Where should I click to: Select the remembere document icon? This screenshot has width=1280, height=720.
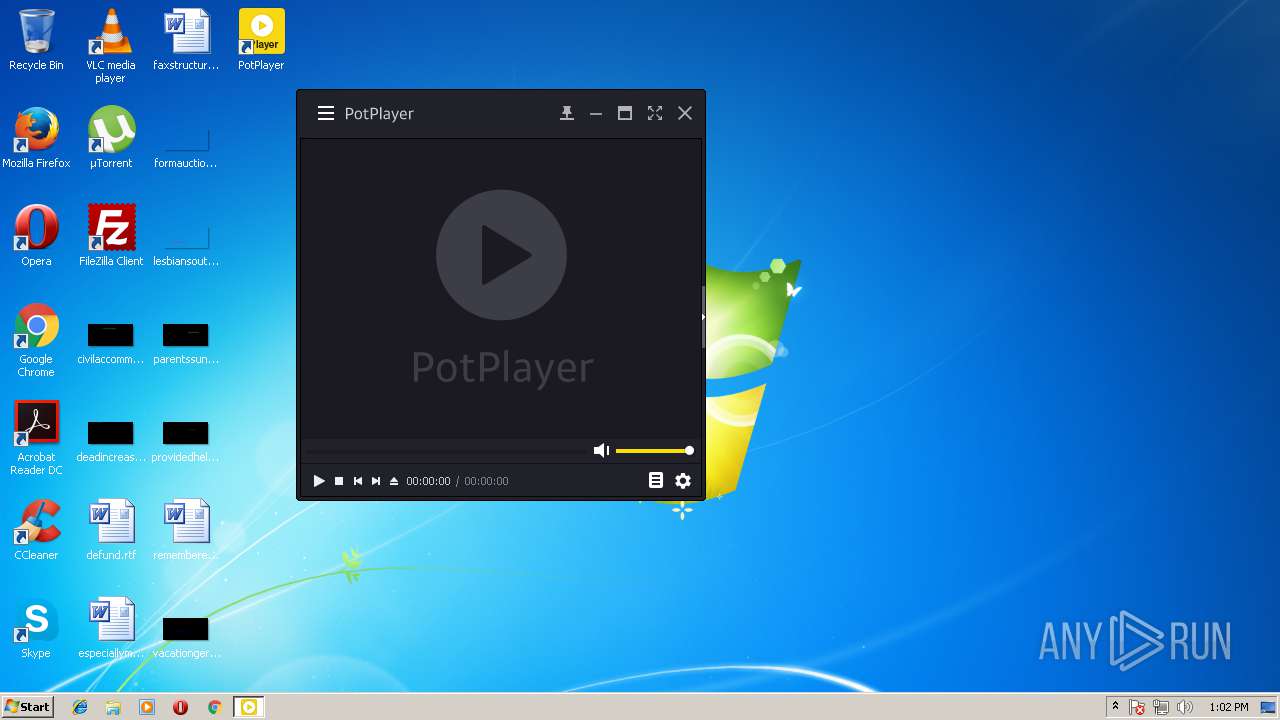coord(186,530)
